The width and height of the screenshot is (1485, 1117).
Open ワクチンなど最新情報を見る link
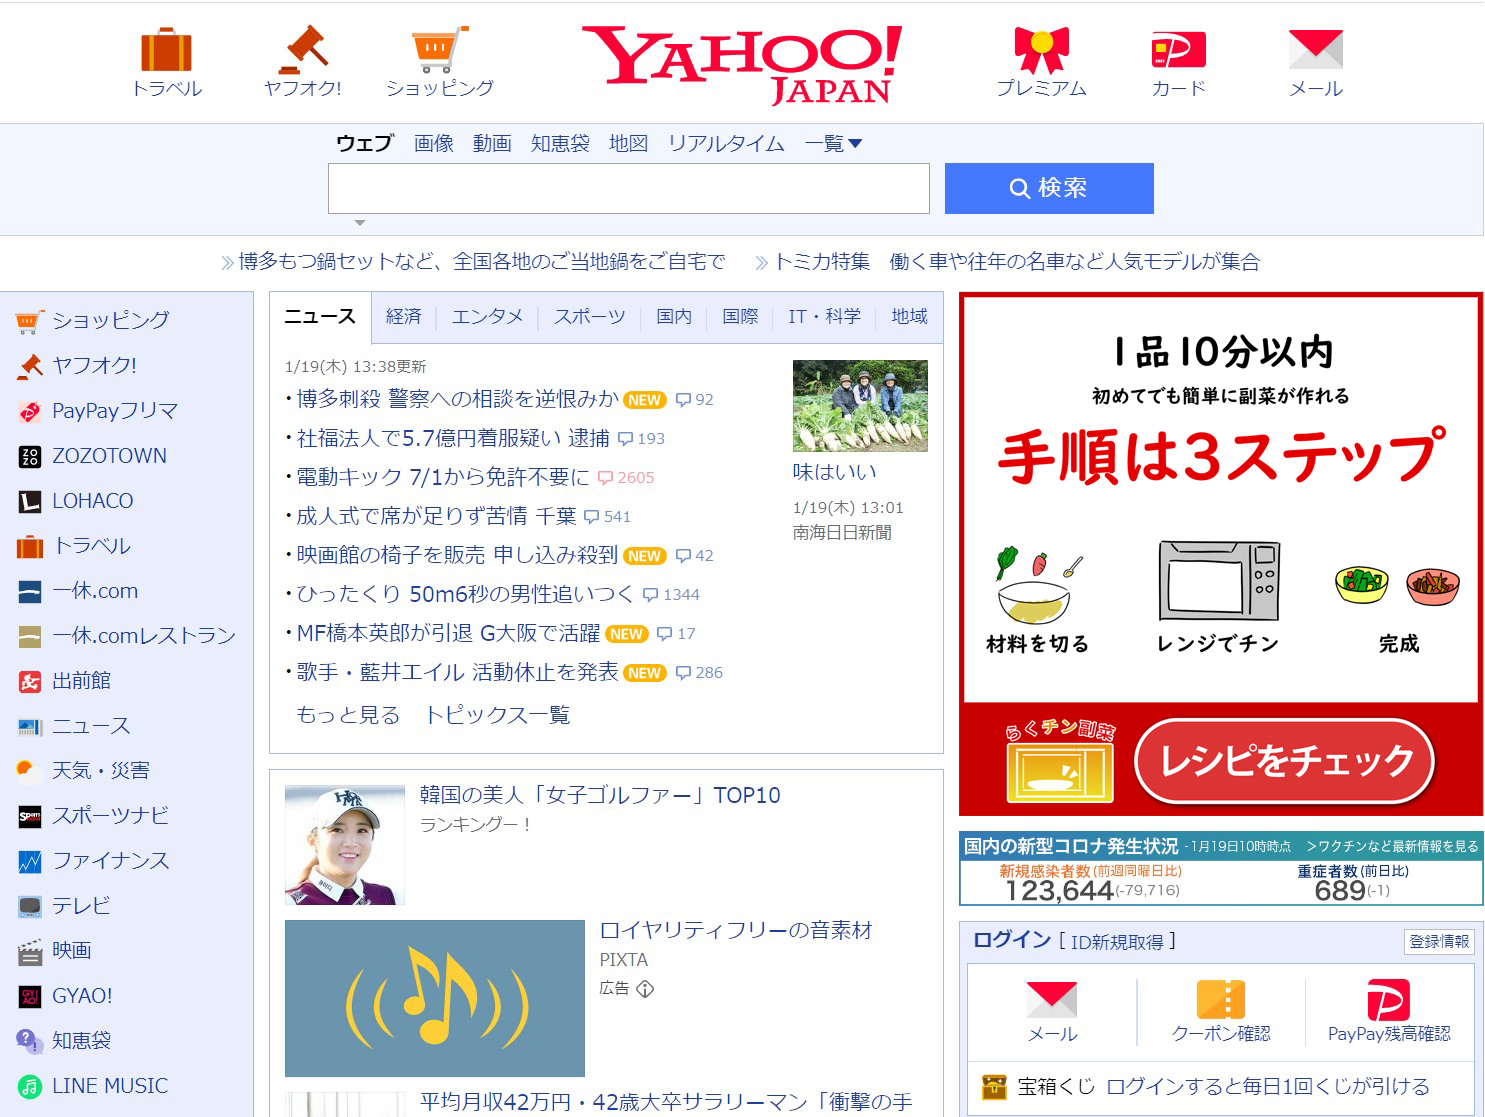tap(1392, 846)
